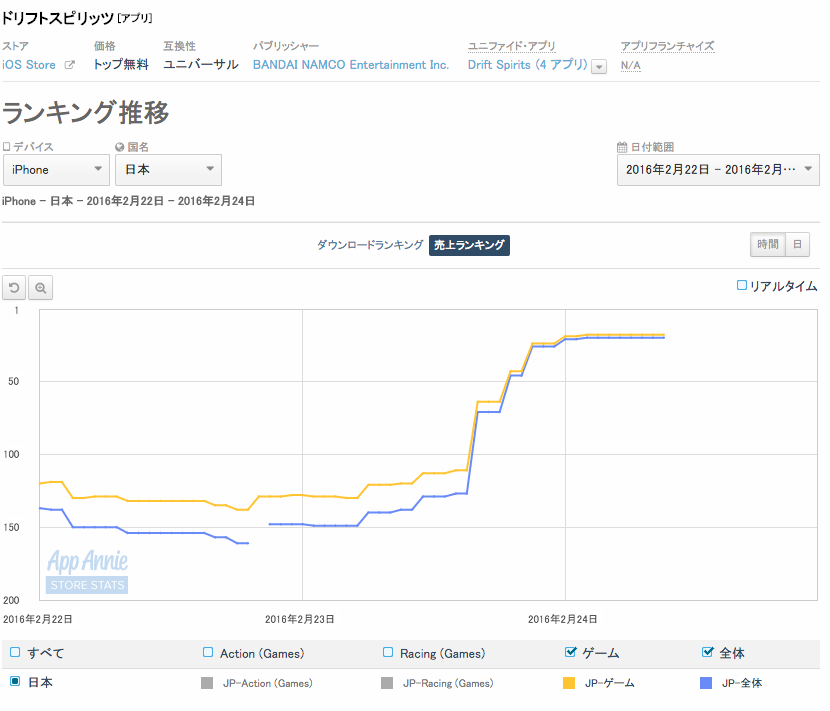The width and height of the screenshot is (830, 711).
Task: Check the すべて checkbox
Action: 15,652
